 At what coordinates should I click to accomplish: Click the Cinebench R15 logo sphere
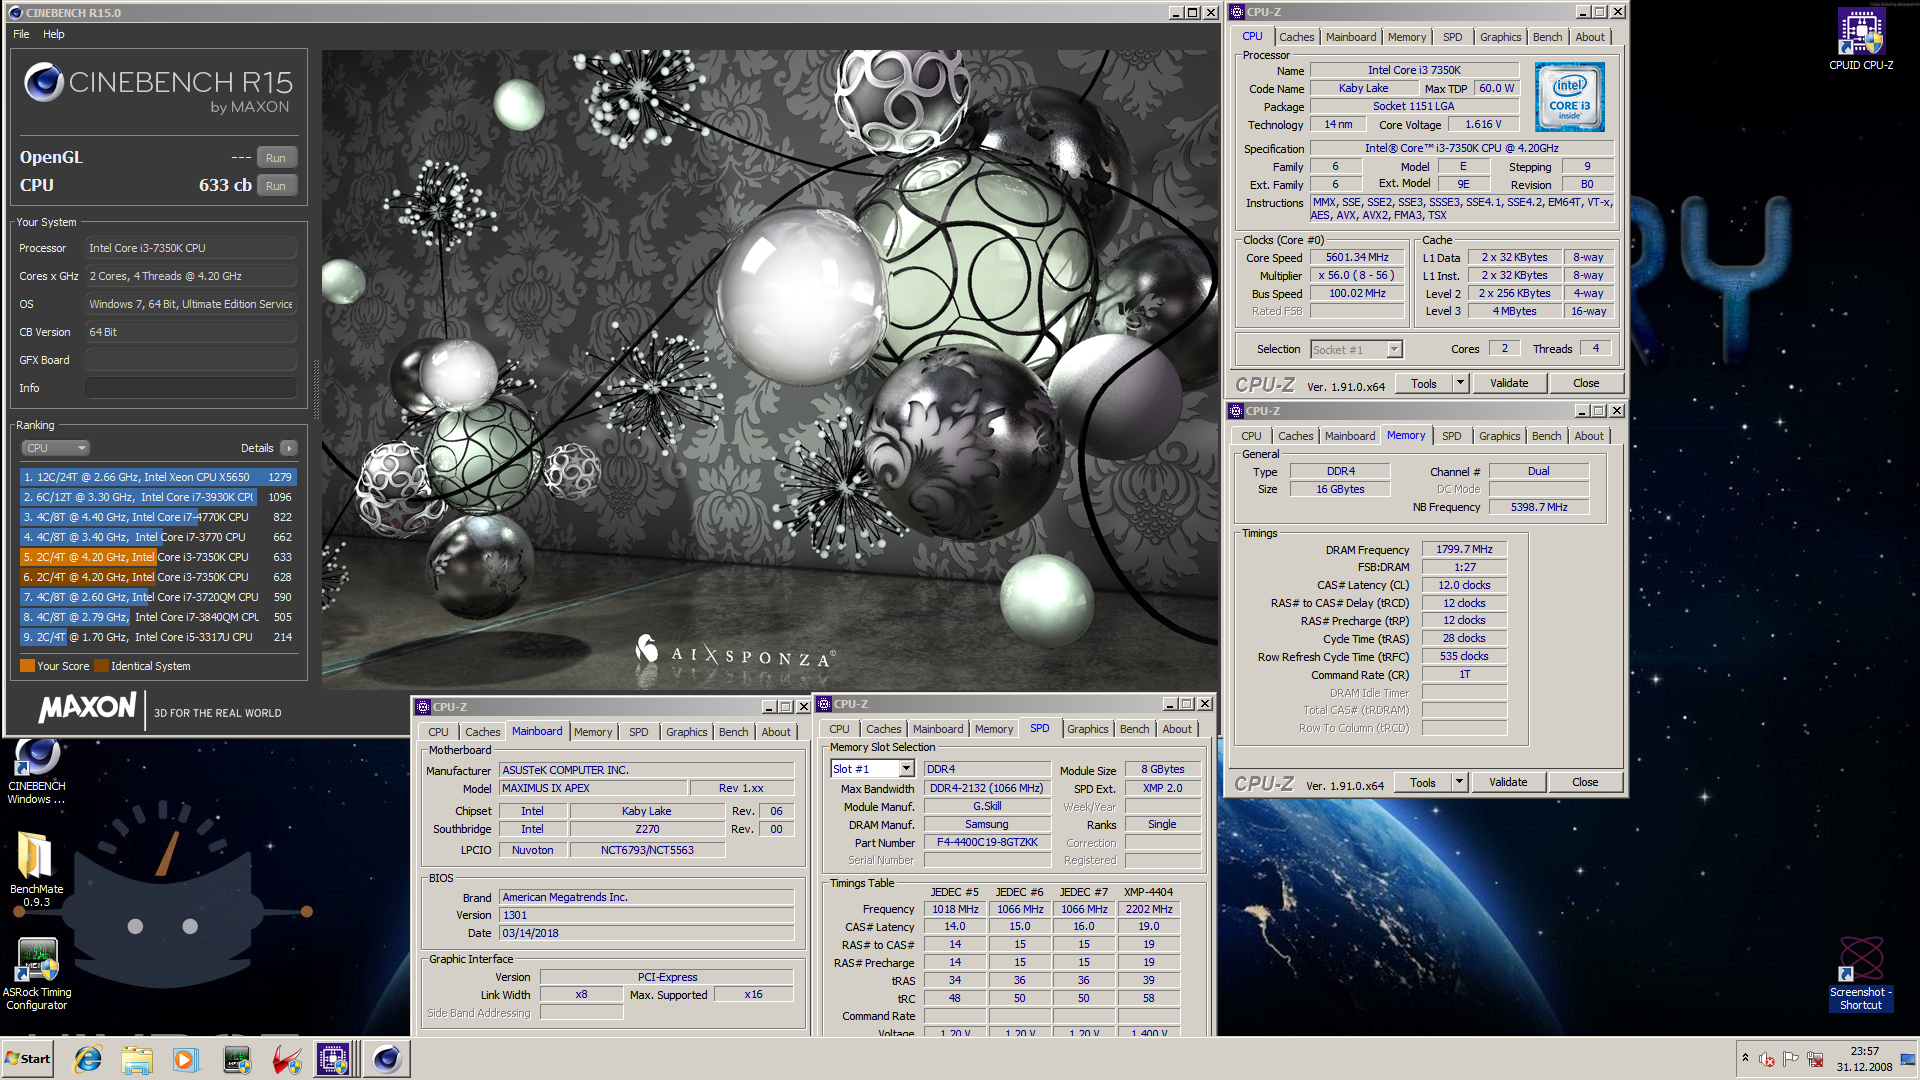tap(44, 82)
